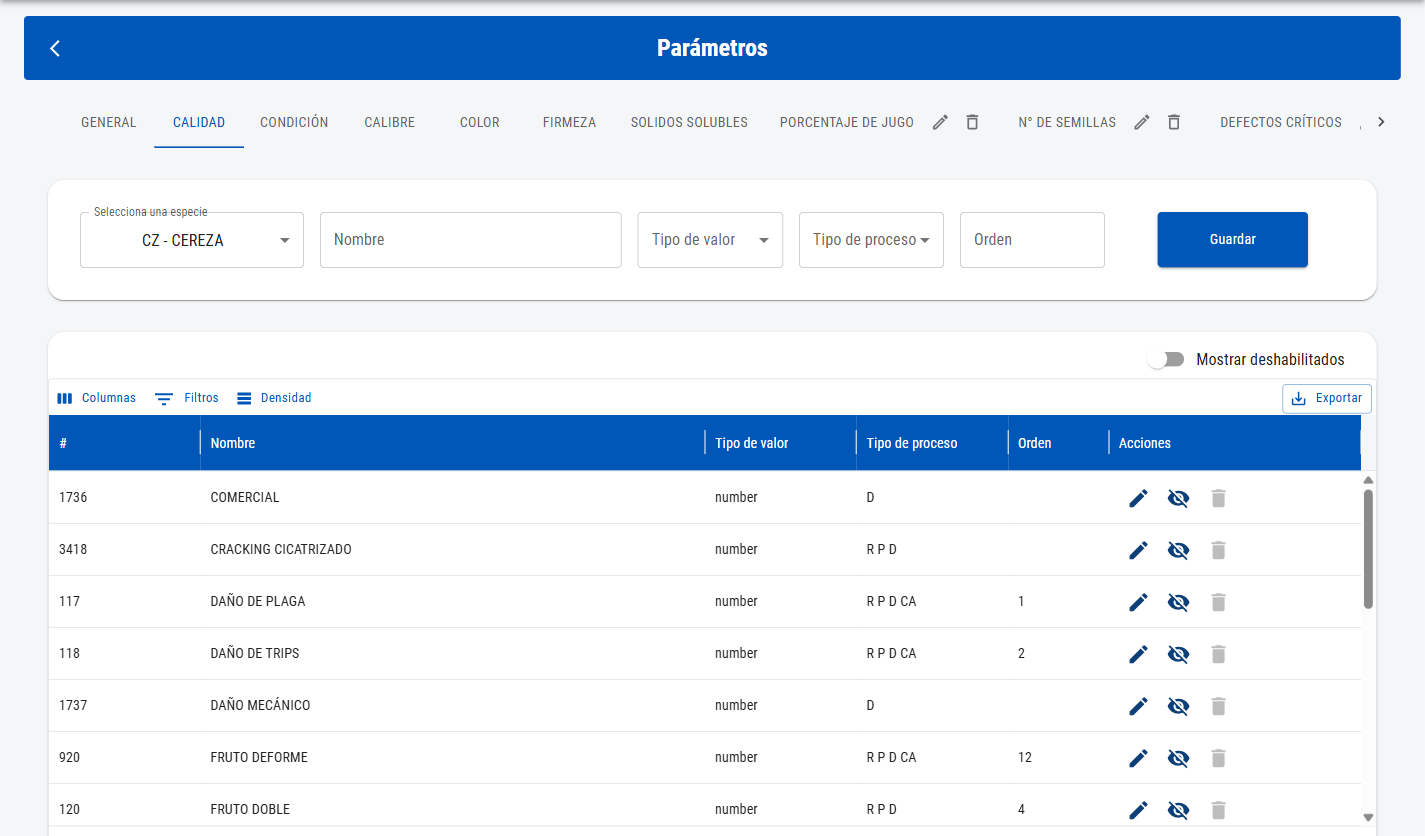Go back using the header arrow
This screenshot has width=1425, height=836.
point(55,48)
